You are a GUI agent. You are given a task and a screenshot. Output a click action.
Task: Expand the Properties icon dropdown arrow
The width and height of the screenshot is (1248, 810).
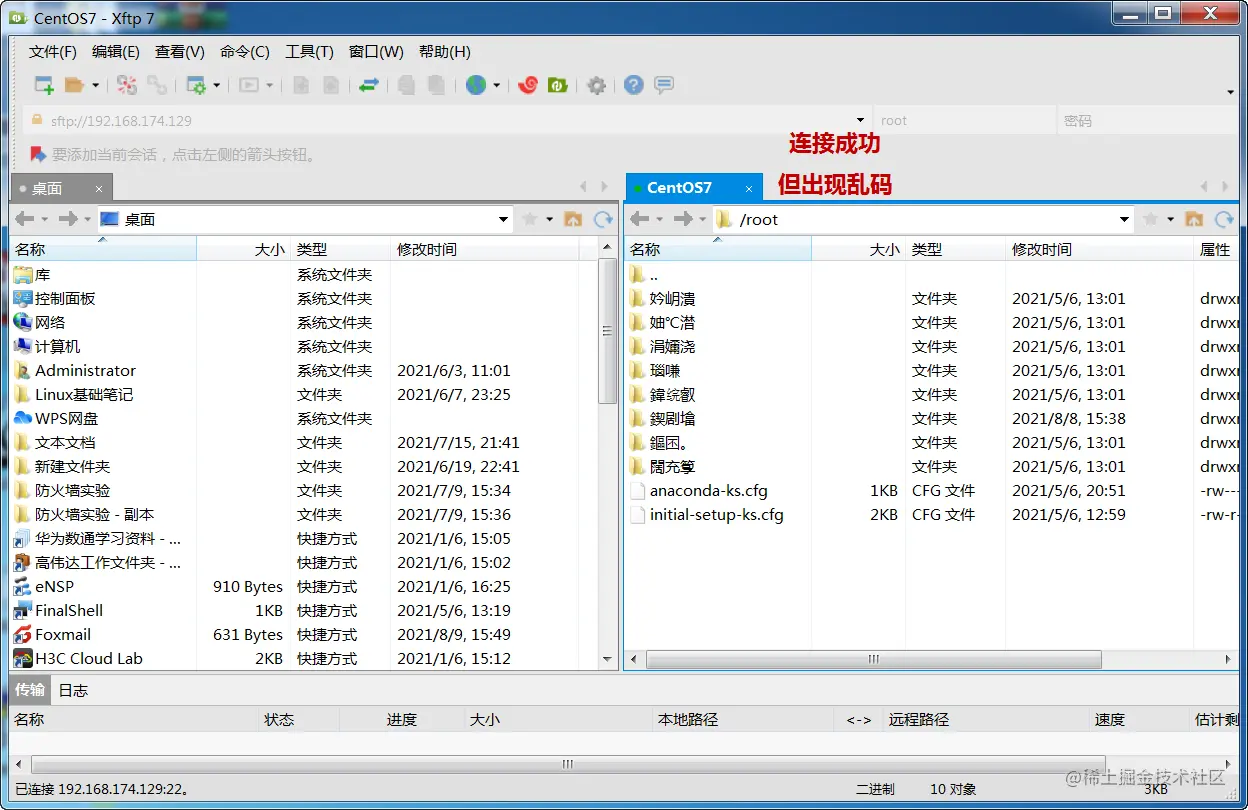coord(216,86)
